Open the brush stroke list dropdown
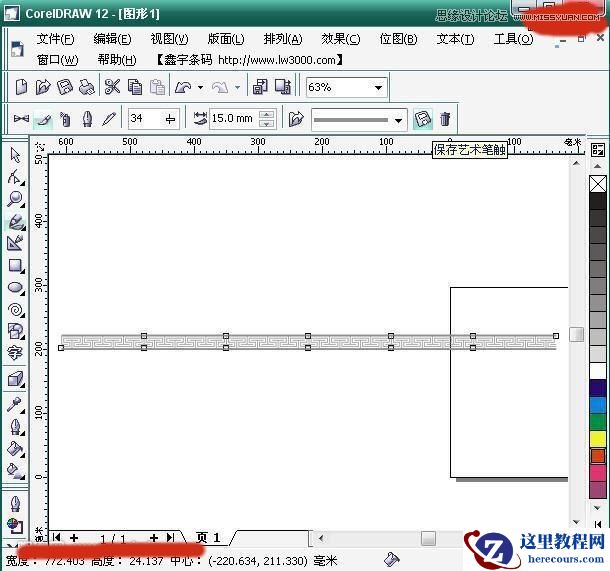This screenshot has height=571, width=610. (x=398, y=120)
